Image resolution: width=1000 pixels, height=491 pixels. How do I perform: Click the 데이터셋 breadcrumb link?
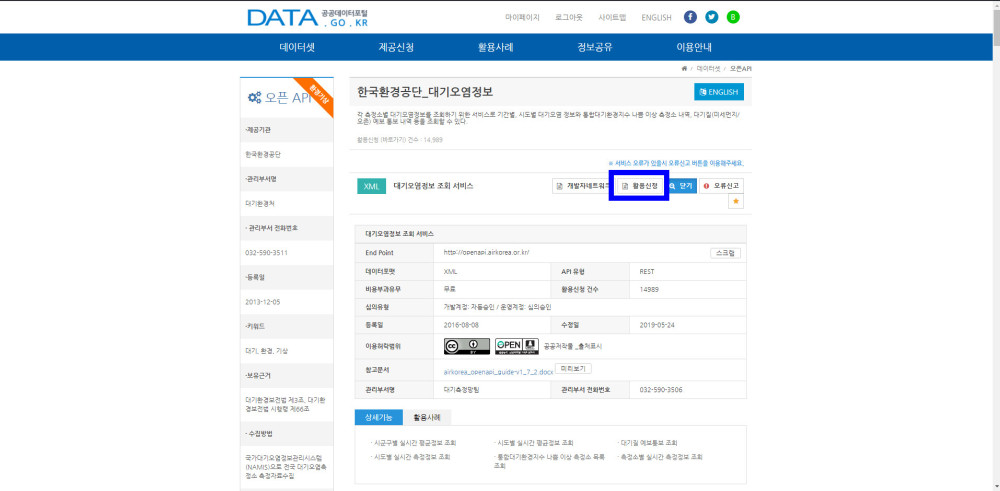[709, 68]
